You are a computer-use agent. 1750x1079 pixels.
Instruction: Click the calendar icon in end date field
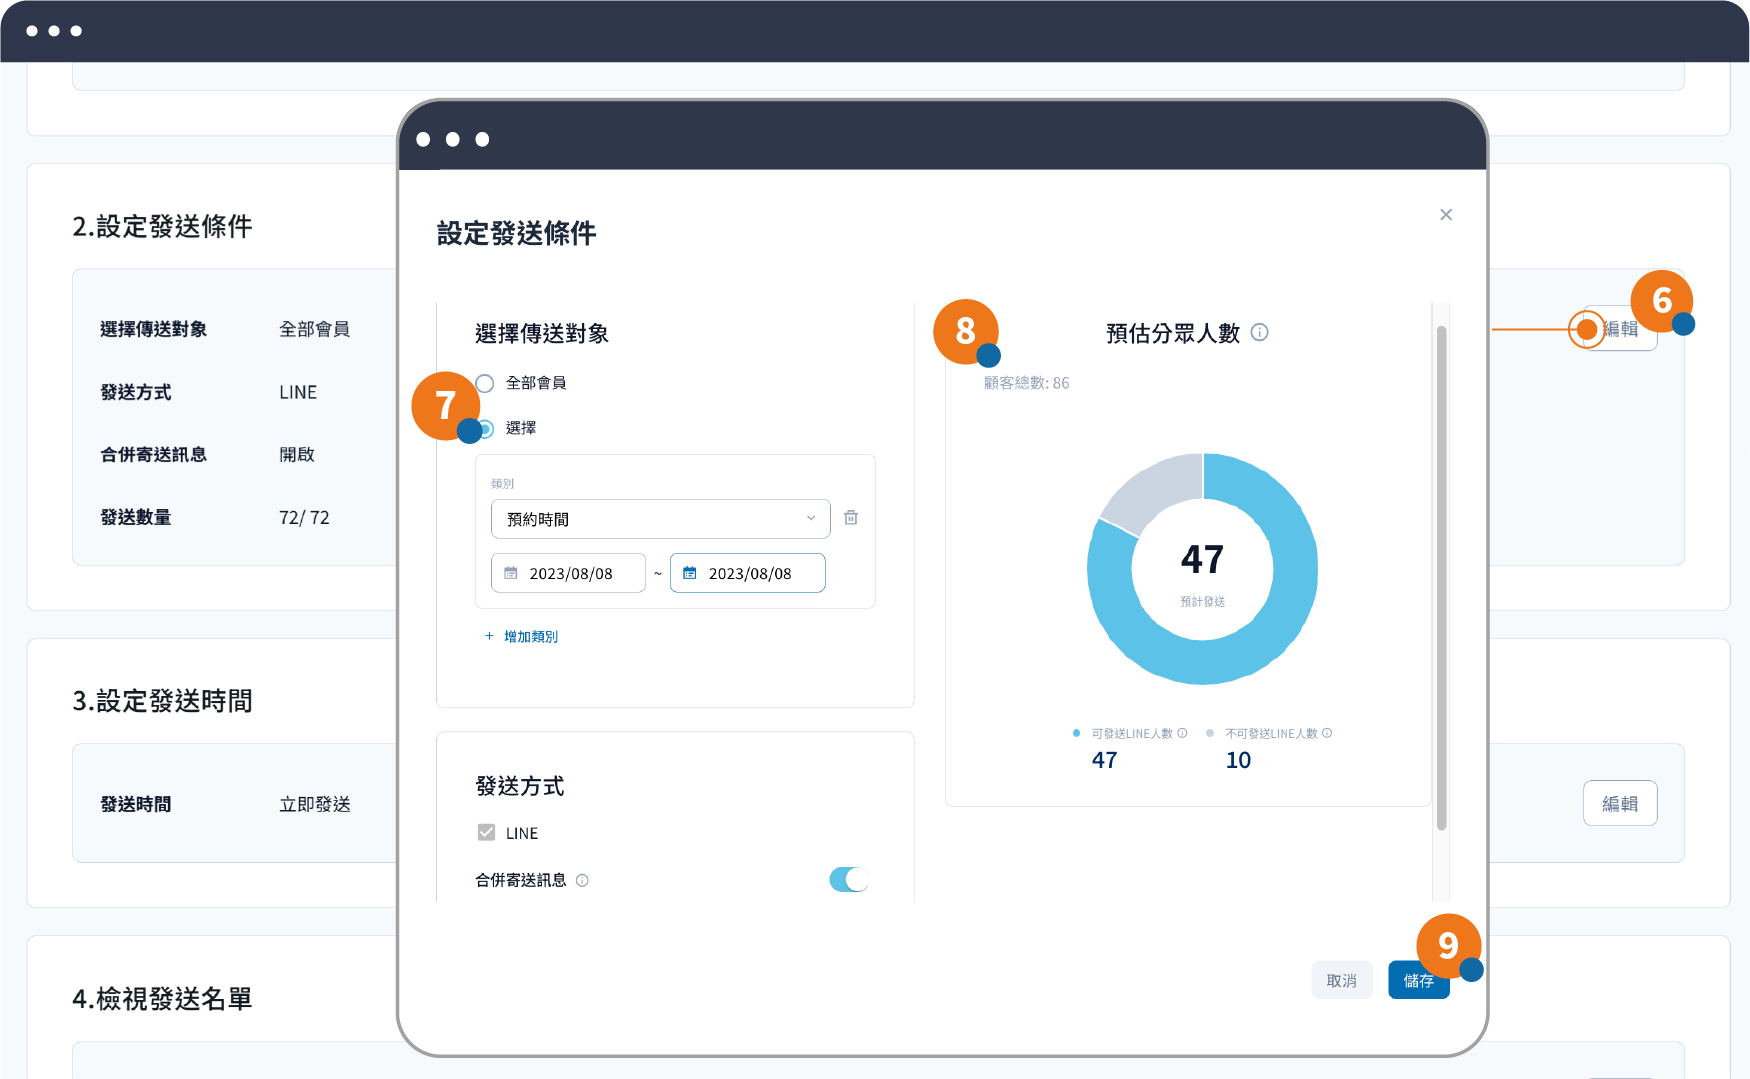(690, 573)
